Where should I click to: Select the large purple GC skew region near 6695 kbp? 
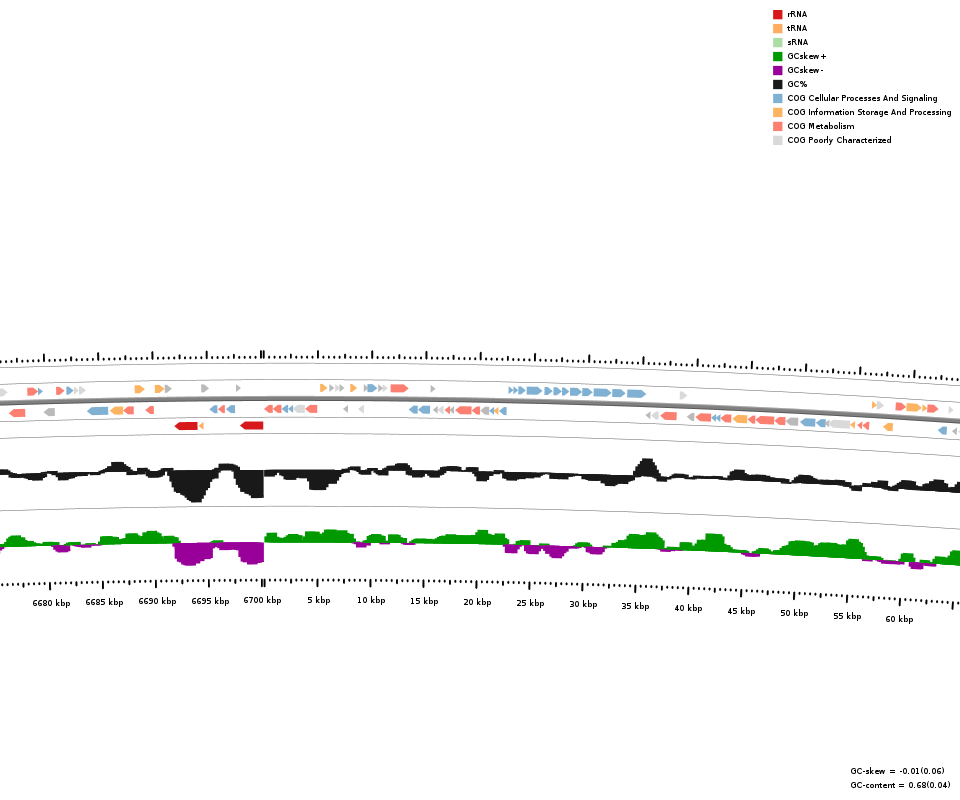pyautogui.click(x=192, y=552)
